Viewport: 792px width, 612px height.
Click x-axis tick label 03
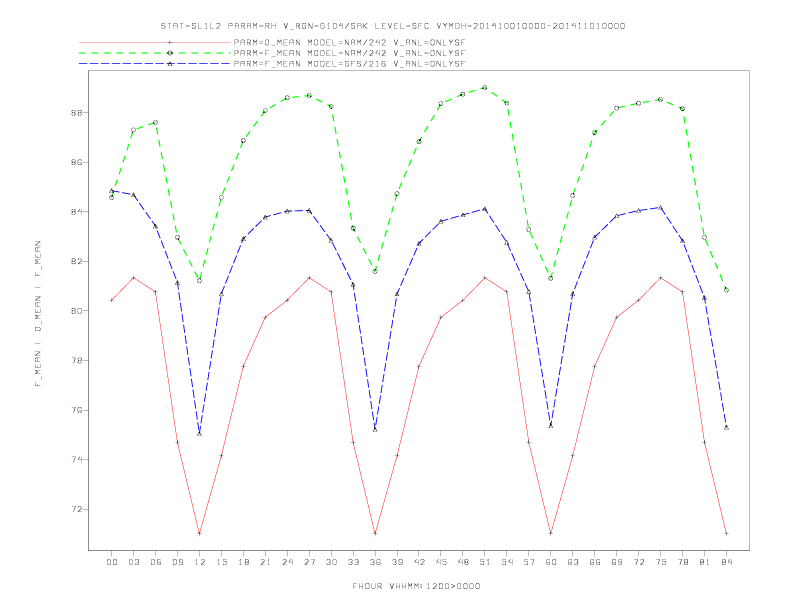coord(133,562)
